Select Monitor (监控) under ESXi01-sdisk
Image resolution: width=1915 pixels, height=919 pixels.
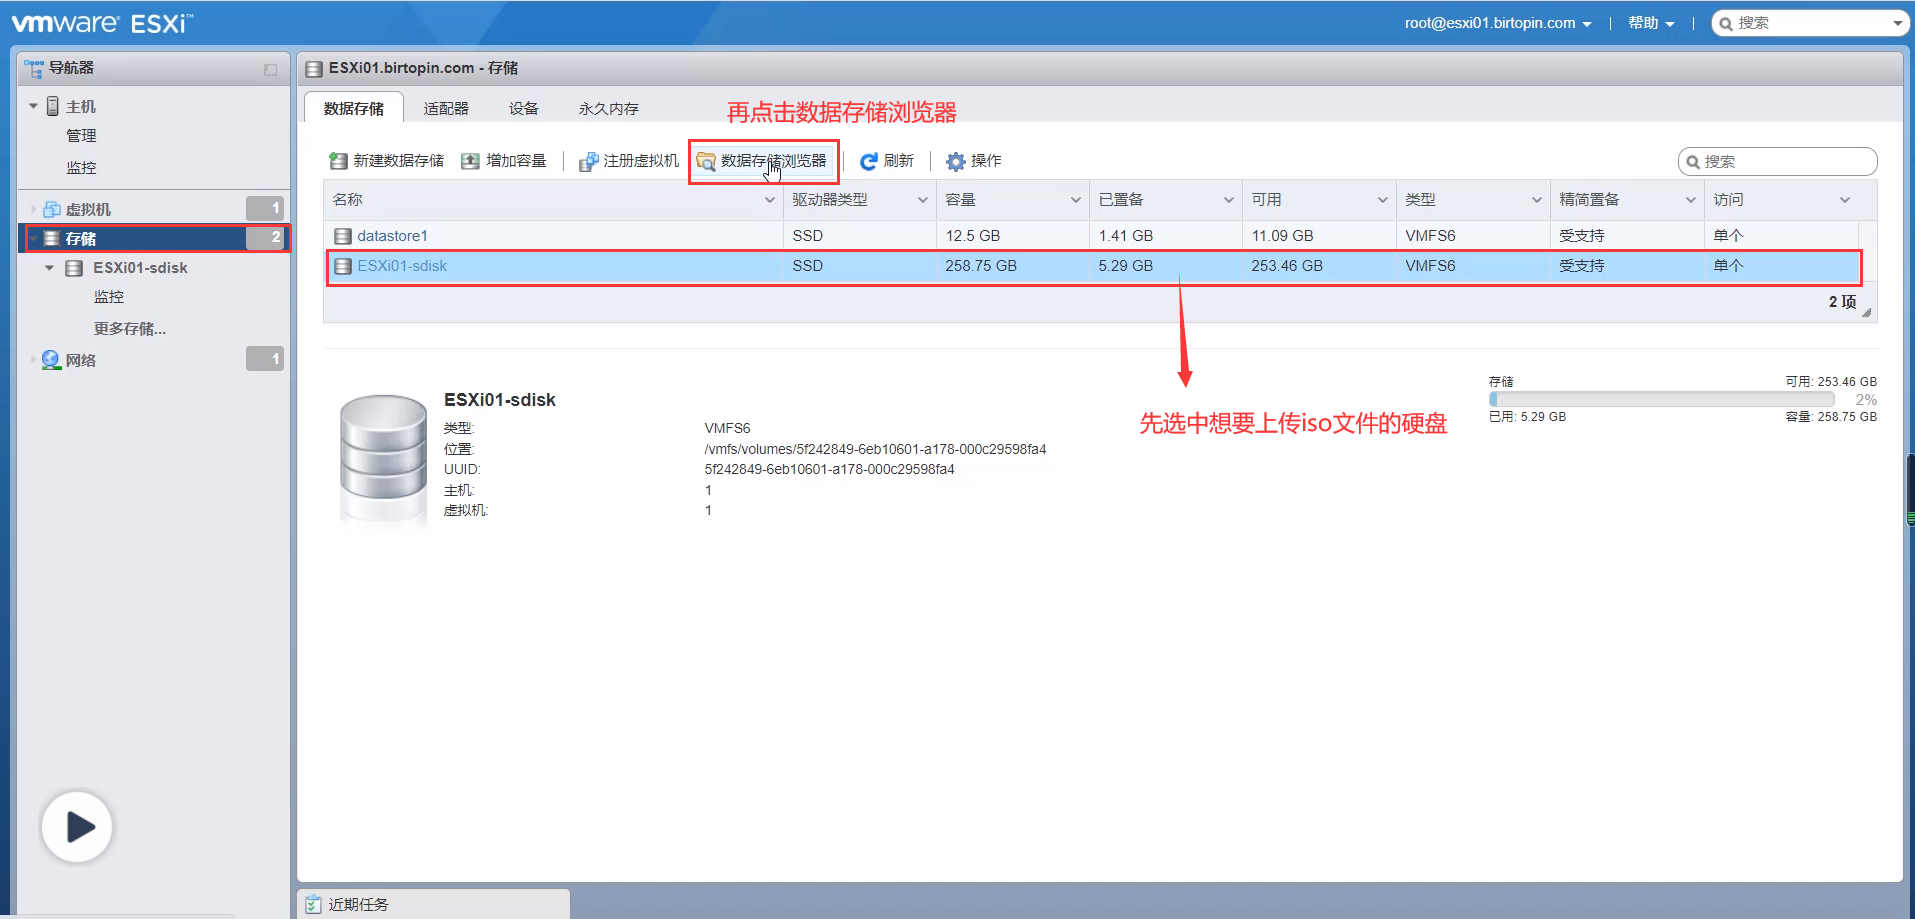109,297
